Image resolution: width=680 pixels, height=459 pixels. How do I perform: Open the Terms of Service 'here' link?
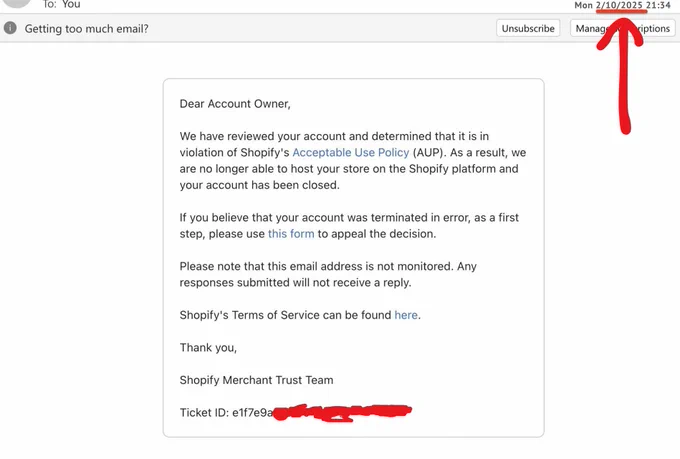(x=406, y=315)
